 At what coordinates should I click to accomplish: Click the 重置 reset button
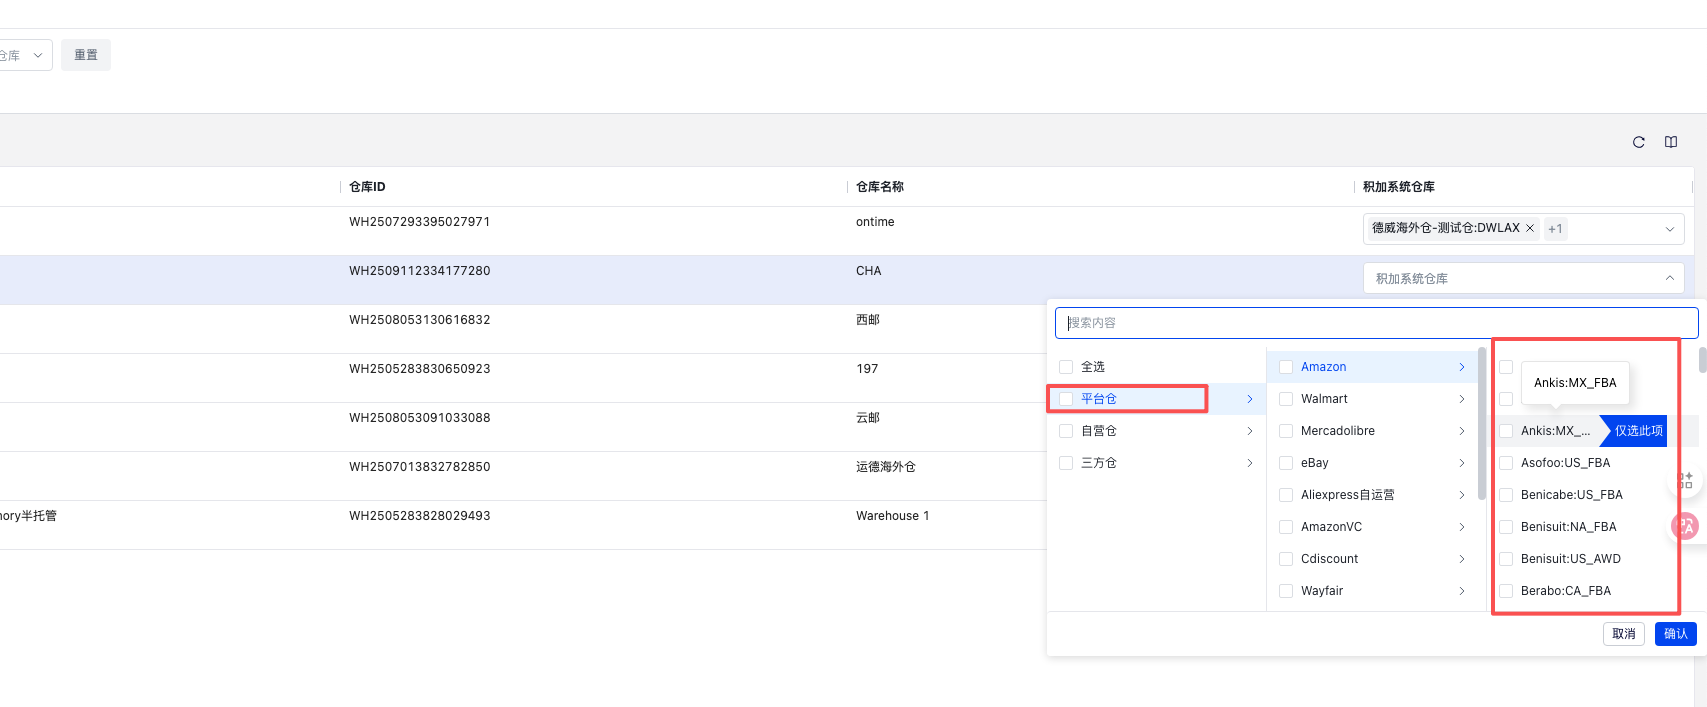(86, 55)
